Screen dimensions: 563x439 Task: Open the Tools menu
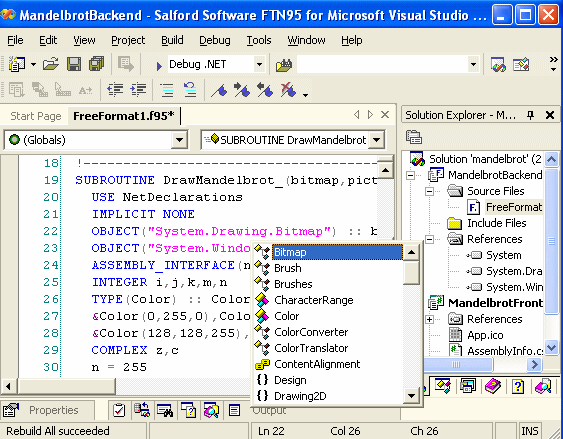tap(259, 40)
